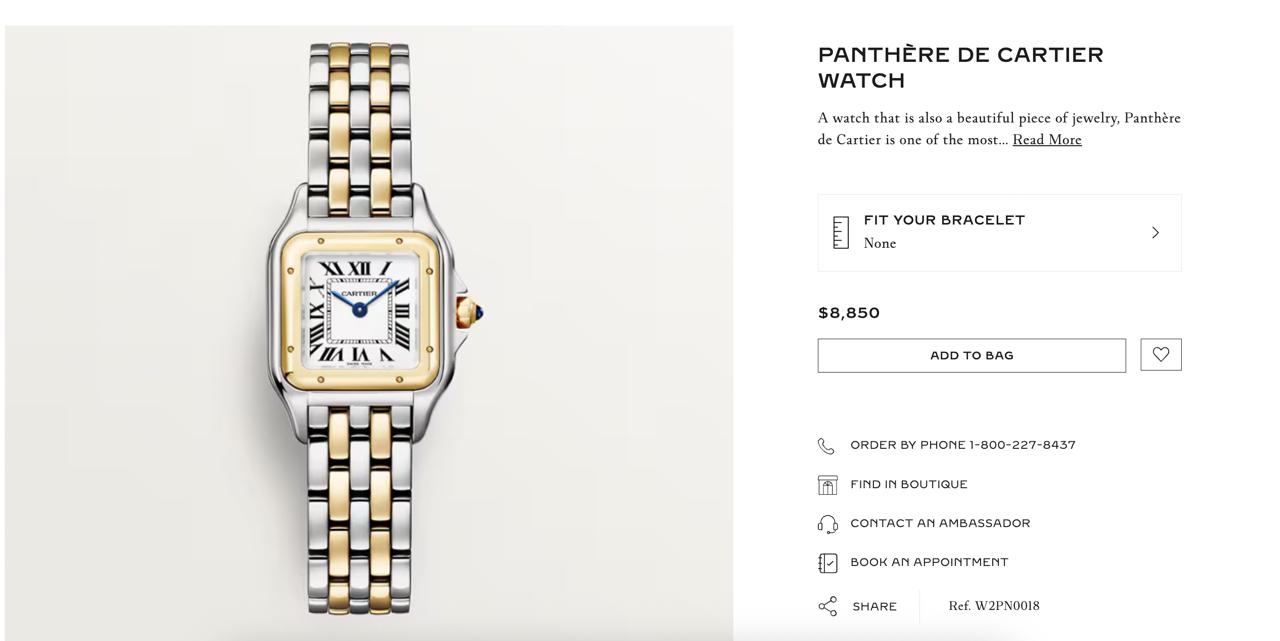Click the phone icon for ordering

pos(827,446)
